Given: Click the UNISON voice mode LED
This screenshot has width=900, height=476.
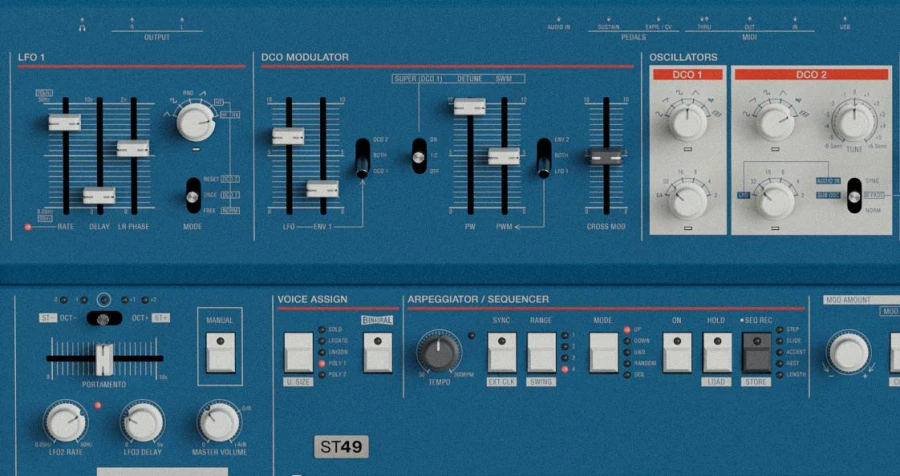Looking at the screenshot, I should 323,352.
